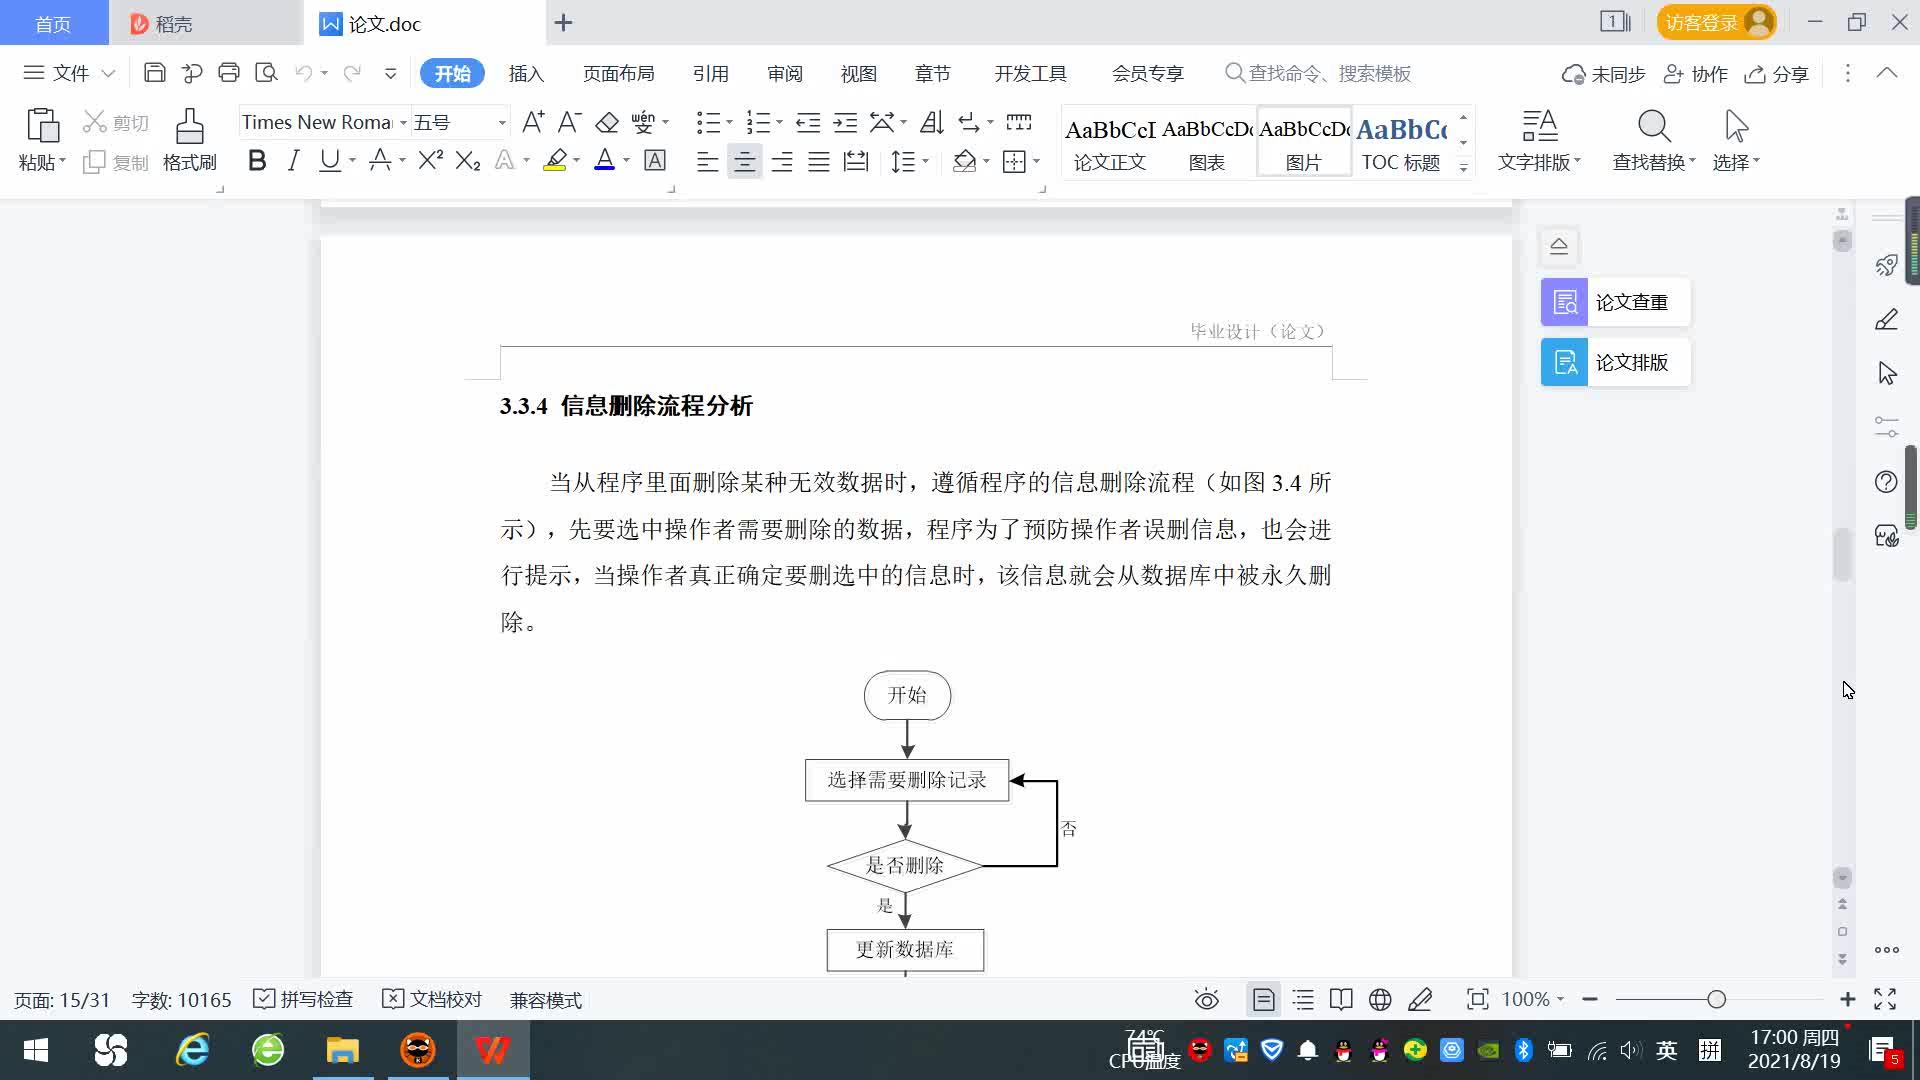Click the superscript X² icon
This screenshot has height=1080, width=1920.
tap(430, 161)
